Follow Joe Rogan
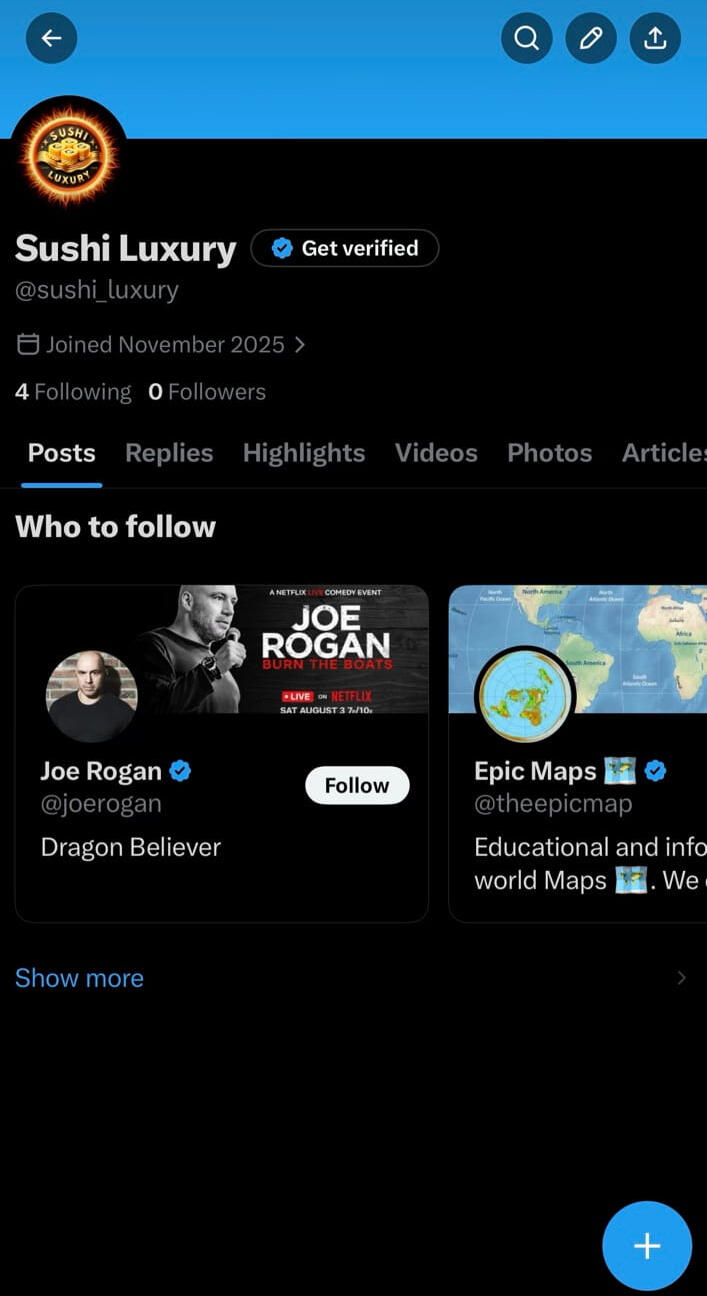This screenshot has height=1296, width=707. click(x=357, y=786)
